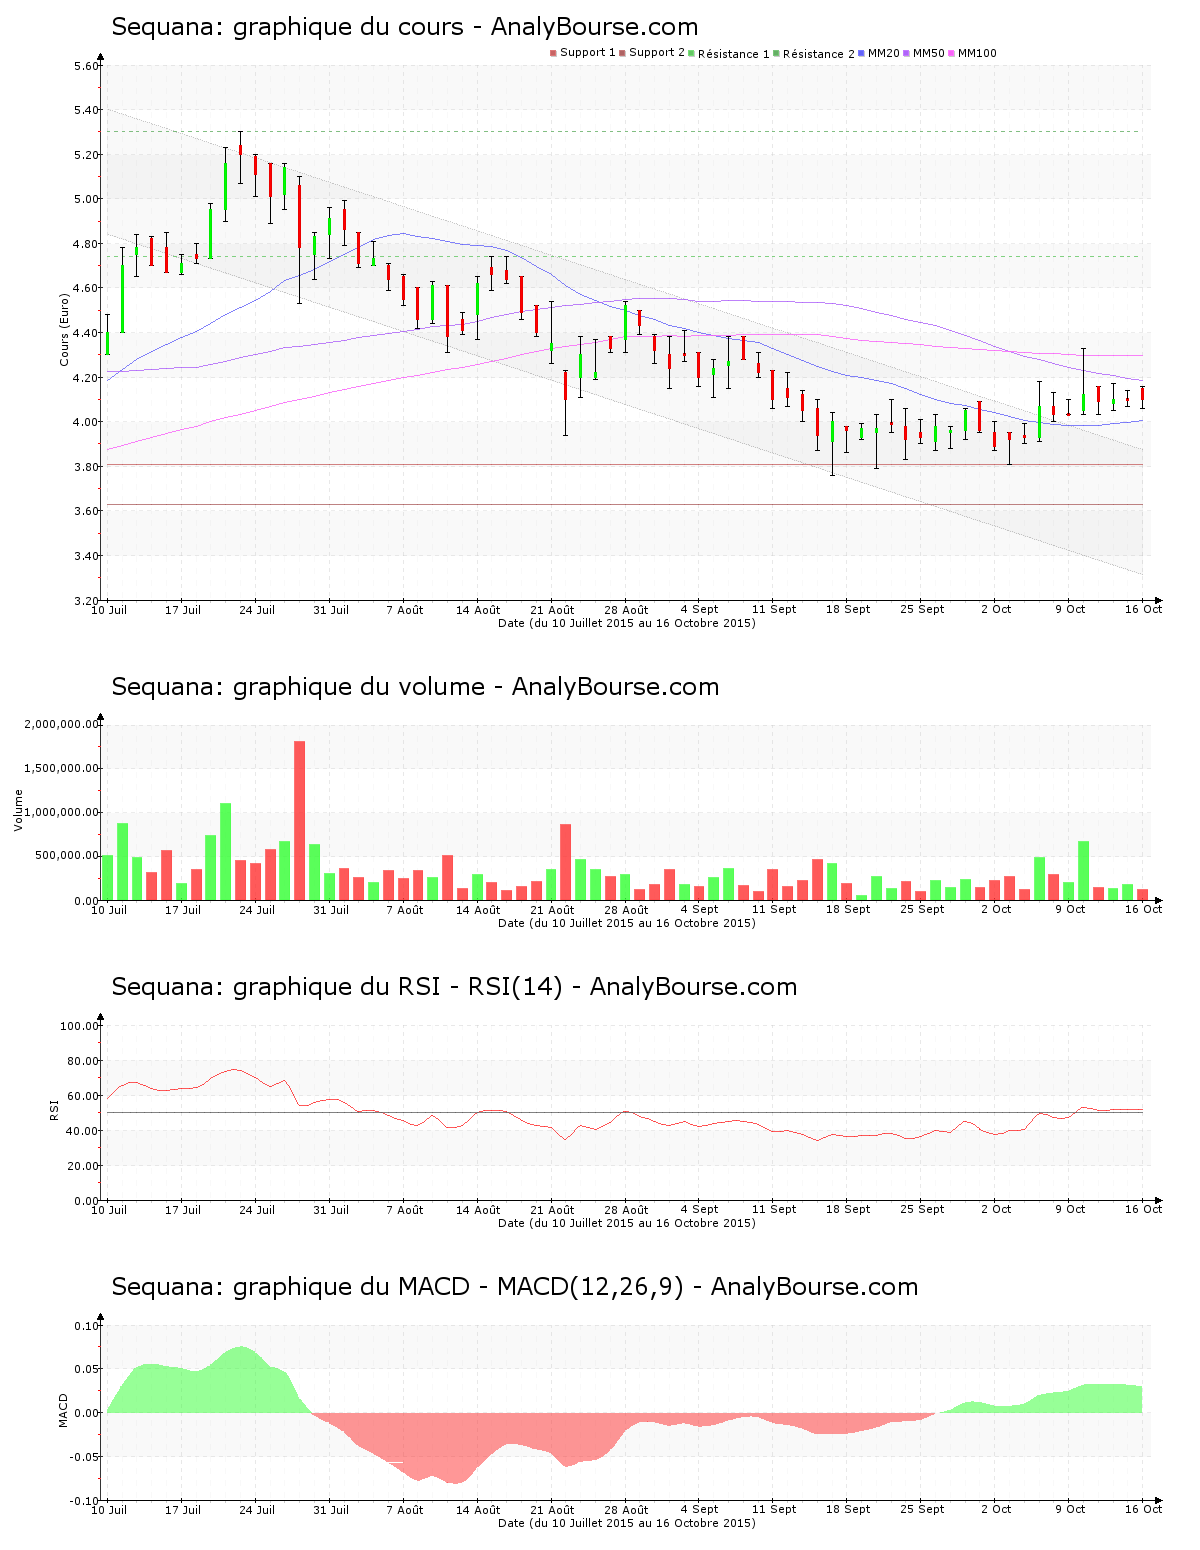Click the date range caption under price chart
Image resolution: width=1200 pixels, height=1550 pixels.
click(627, 623)
